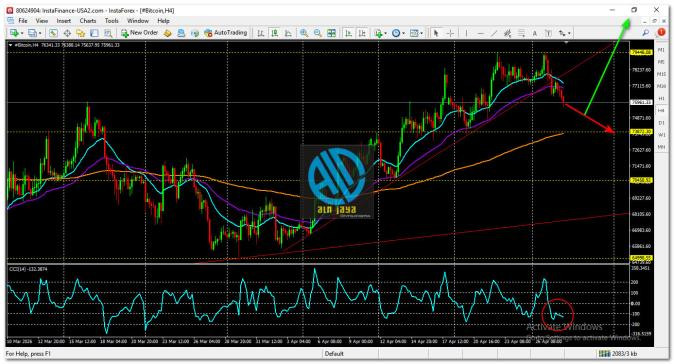Select the H4 timeframe button

[661, 110]
